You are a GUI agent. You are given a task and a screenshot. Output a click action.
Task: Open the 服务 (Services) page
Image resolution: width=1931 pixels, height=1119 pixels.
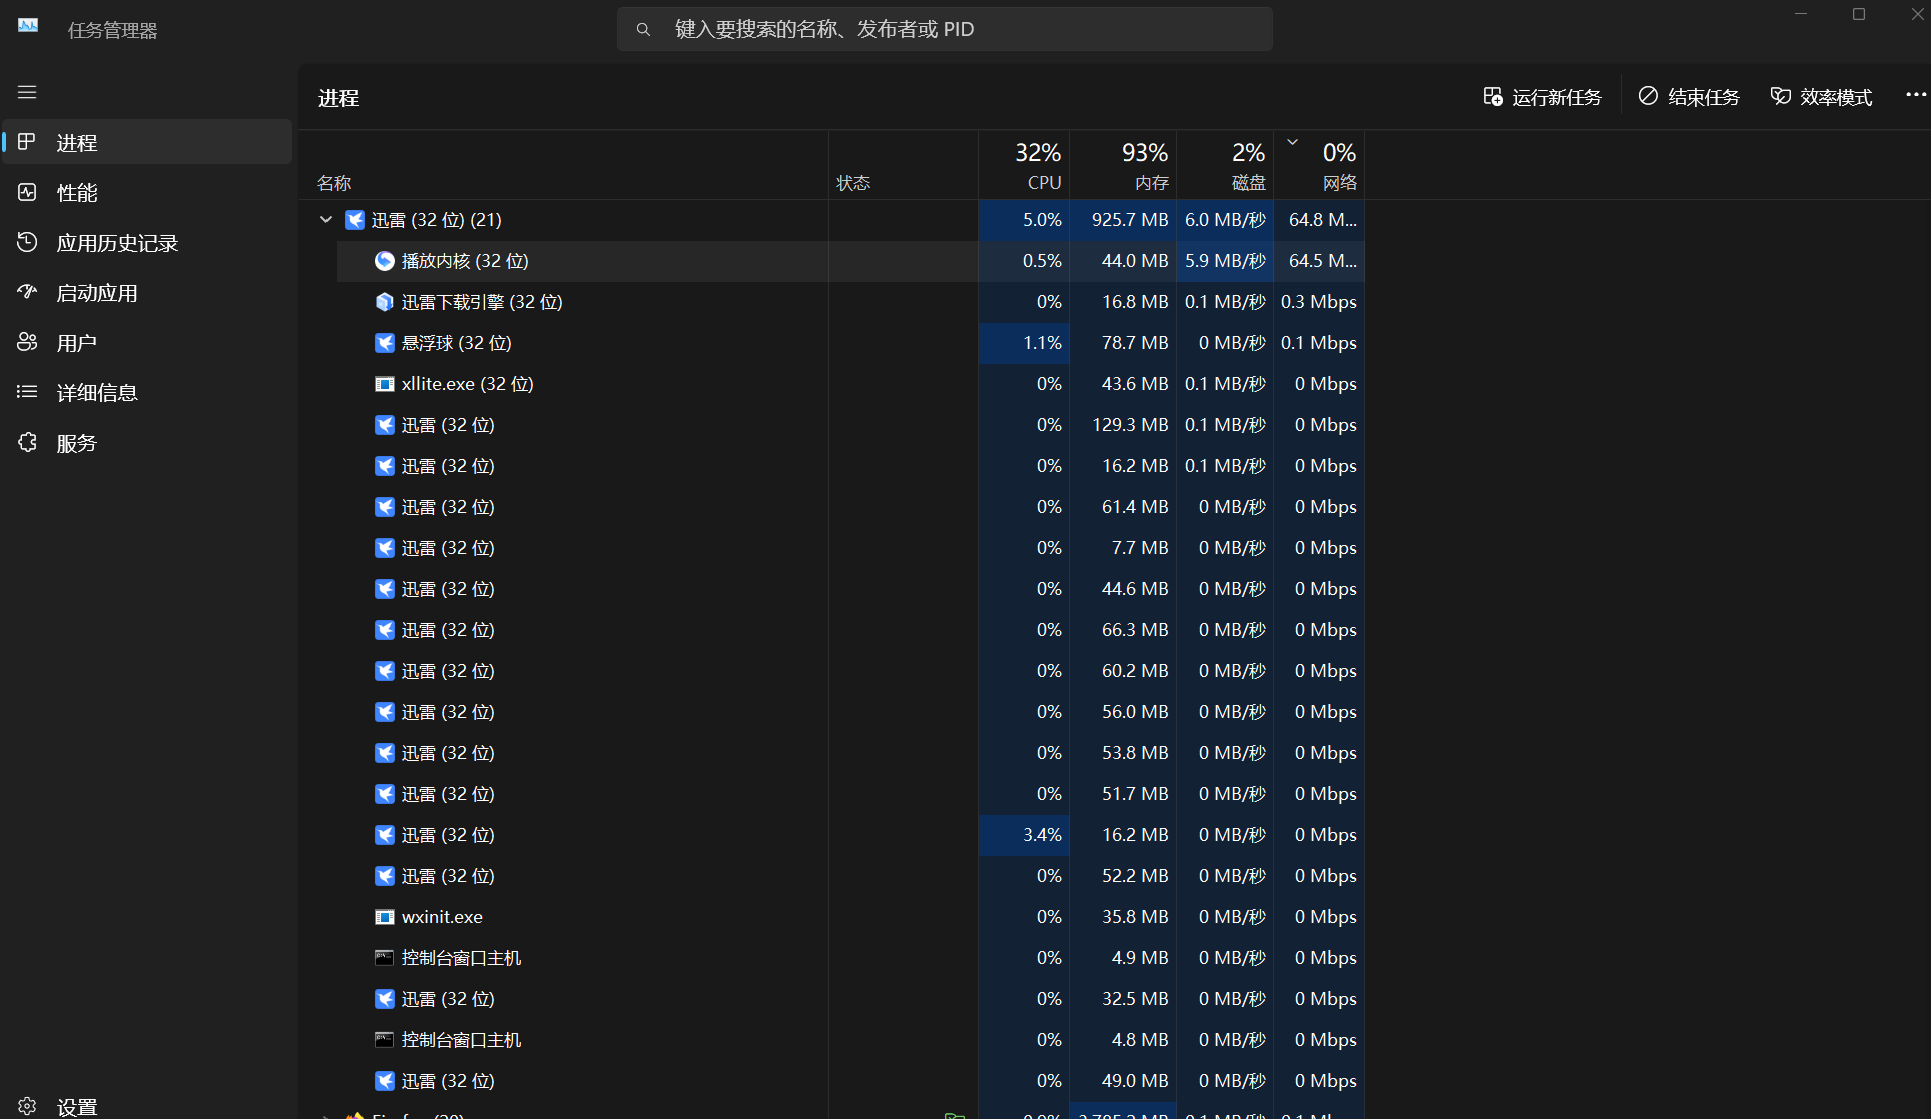point(76,443)
